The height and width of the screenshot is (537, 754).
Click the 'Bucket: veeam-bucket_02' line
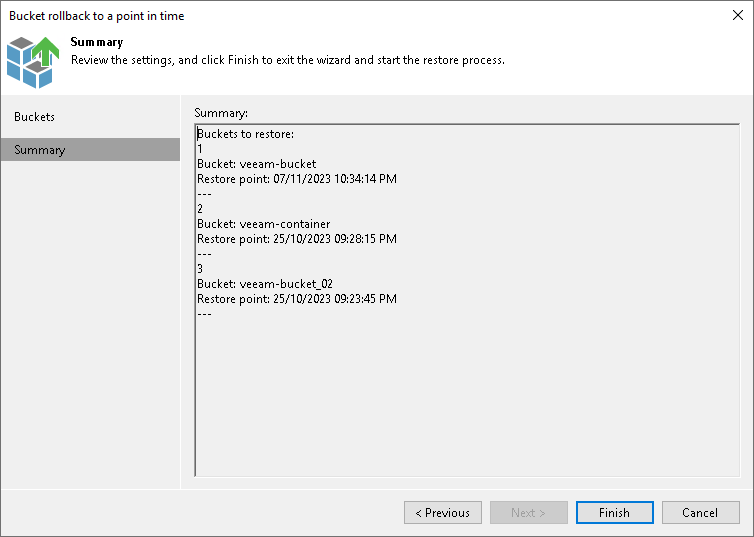265,284
